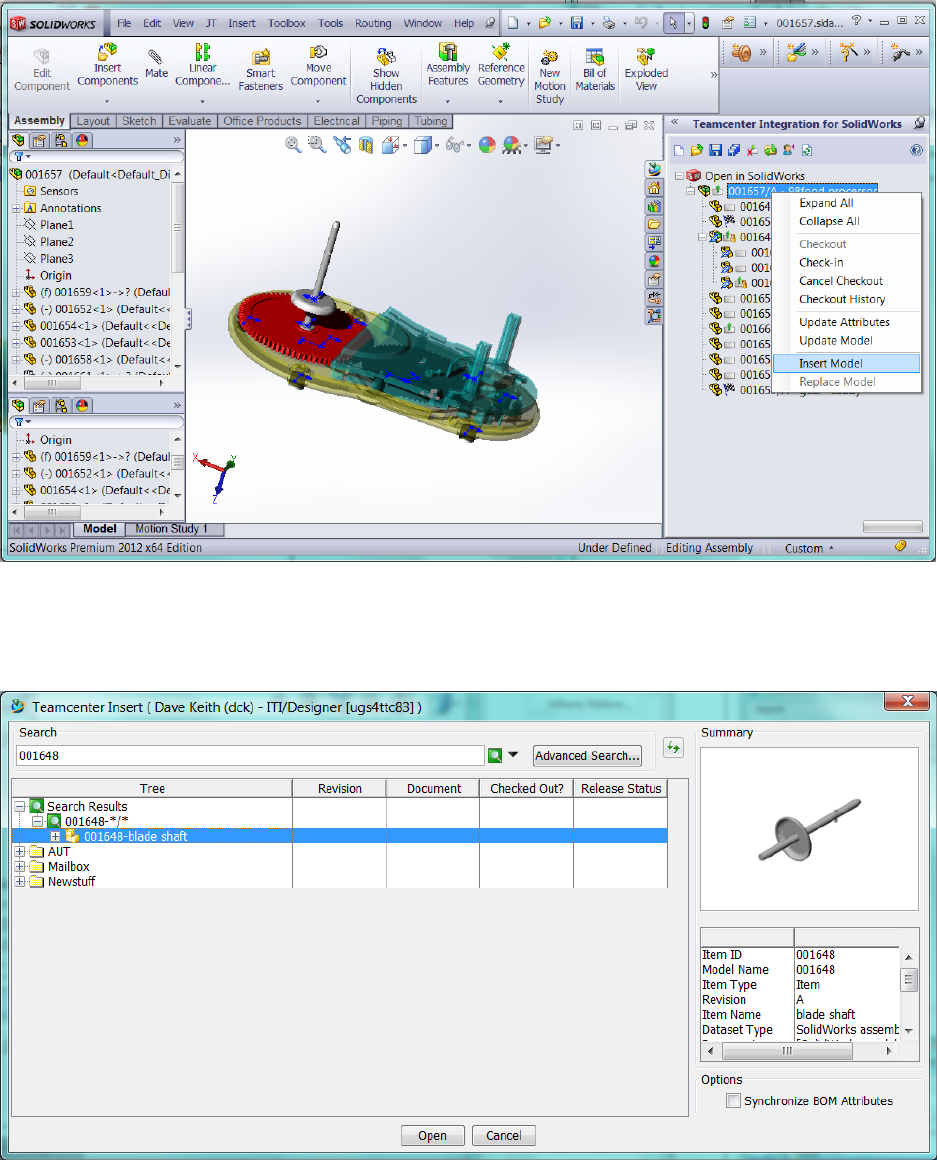Open the Motion Study 1 tab

coord(171,528)
